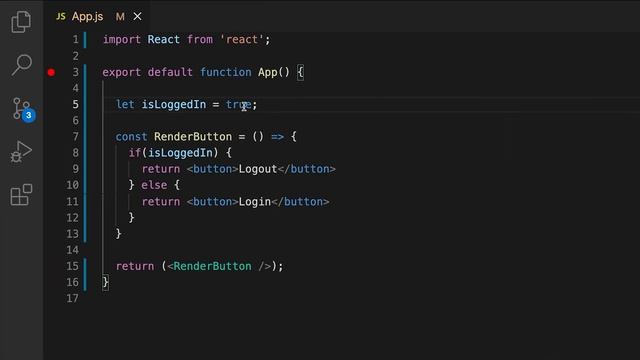The image size is (640, 360).
Task: Click line number 10 in gutter
Action: pyautogui.click(x=73, y=185)
